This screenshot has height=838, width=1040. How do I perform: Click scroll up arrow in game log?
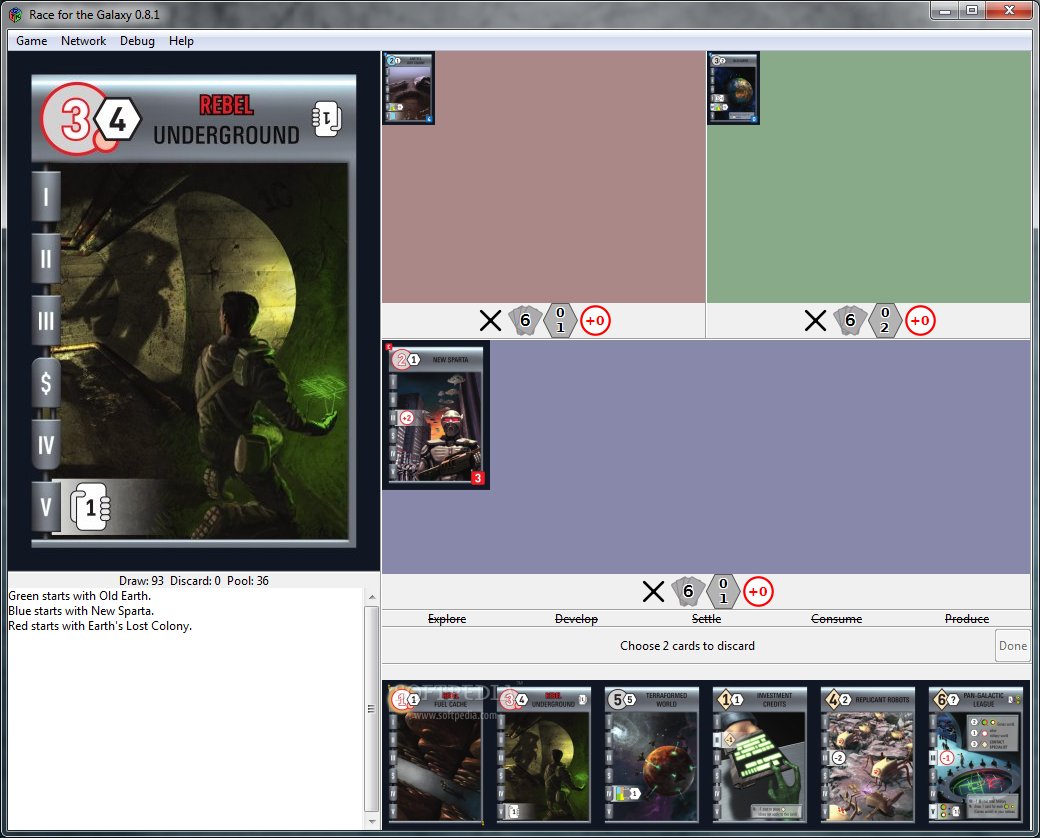click(x=372, y=597)
